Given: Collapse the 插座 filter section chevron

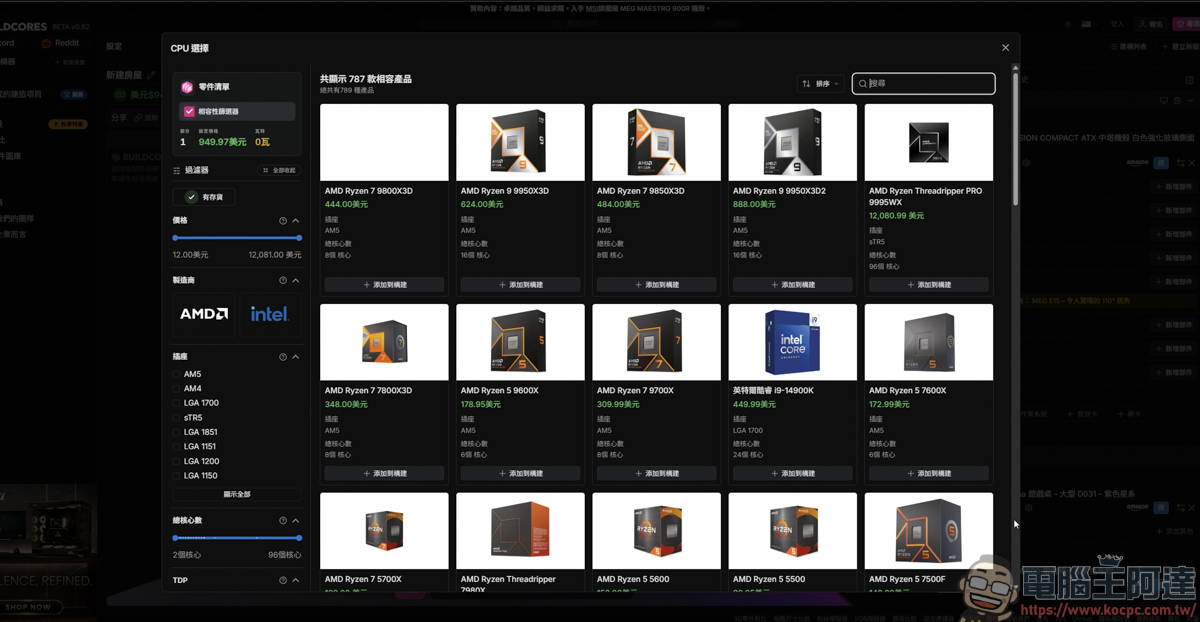Looking at the screenshot, I should pyautogui.click(x=296, y=357).
